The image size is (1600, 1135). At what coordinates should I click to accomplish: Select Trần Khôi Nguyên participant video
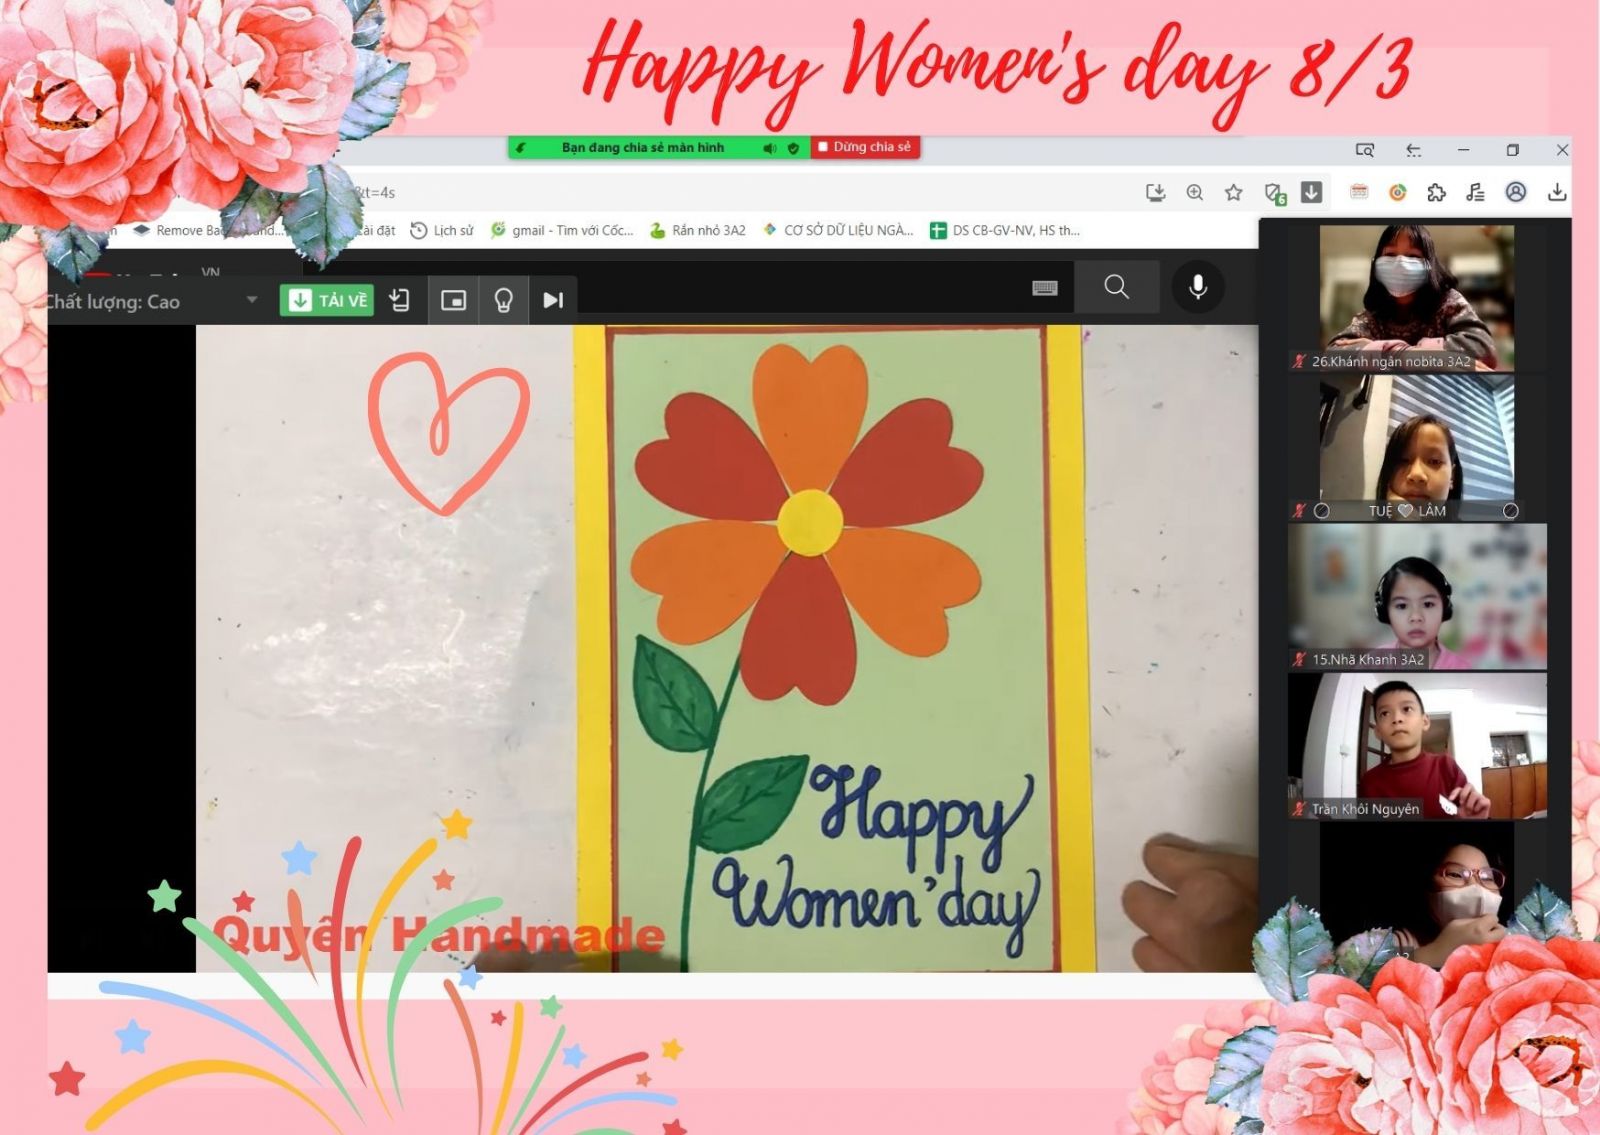(1417, 745)
